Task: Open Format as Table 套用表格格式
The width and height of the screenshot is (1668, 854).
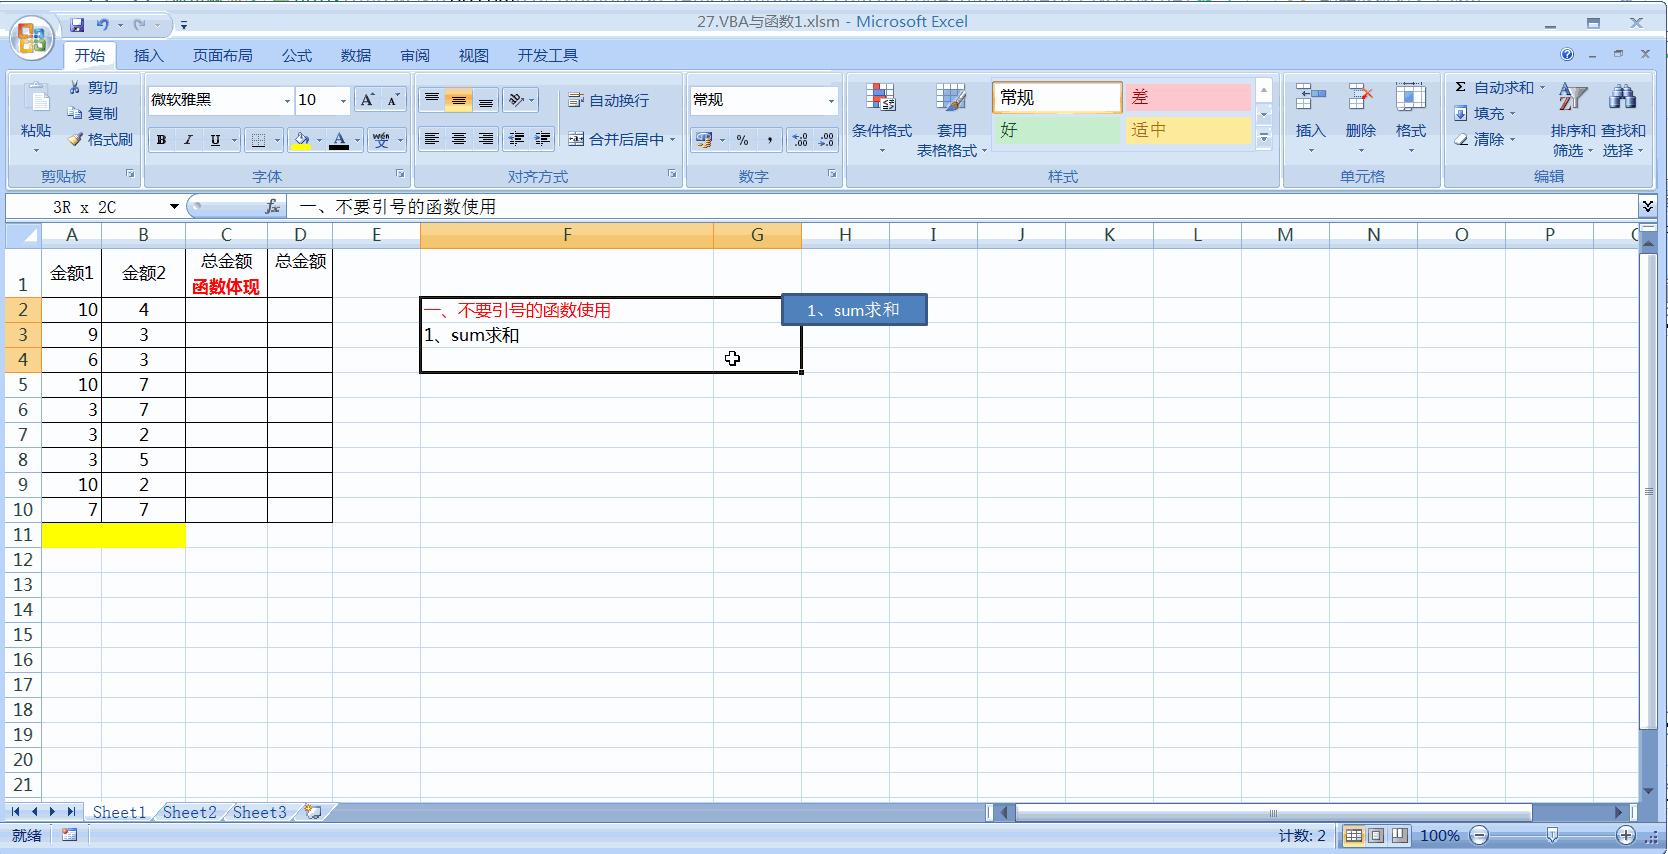Action: pyautogui.click(x=951, y=120)
